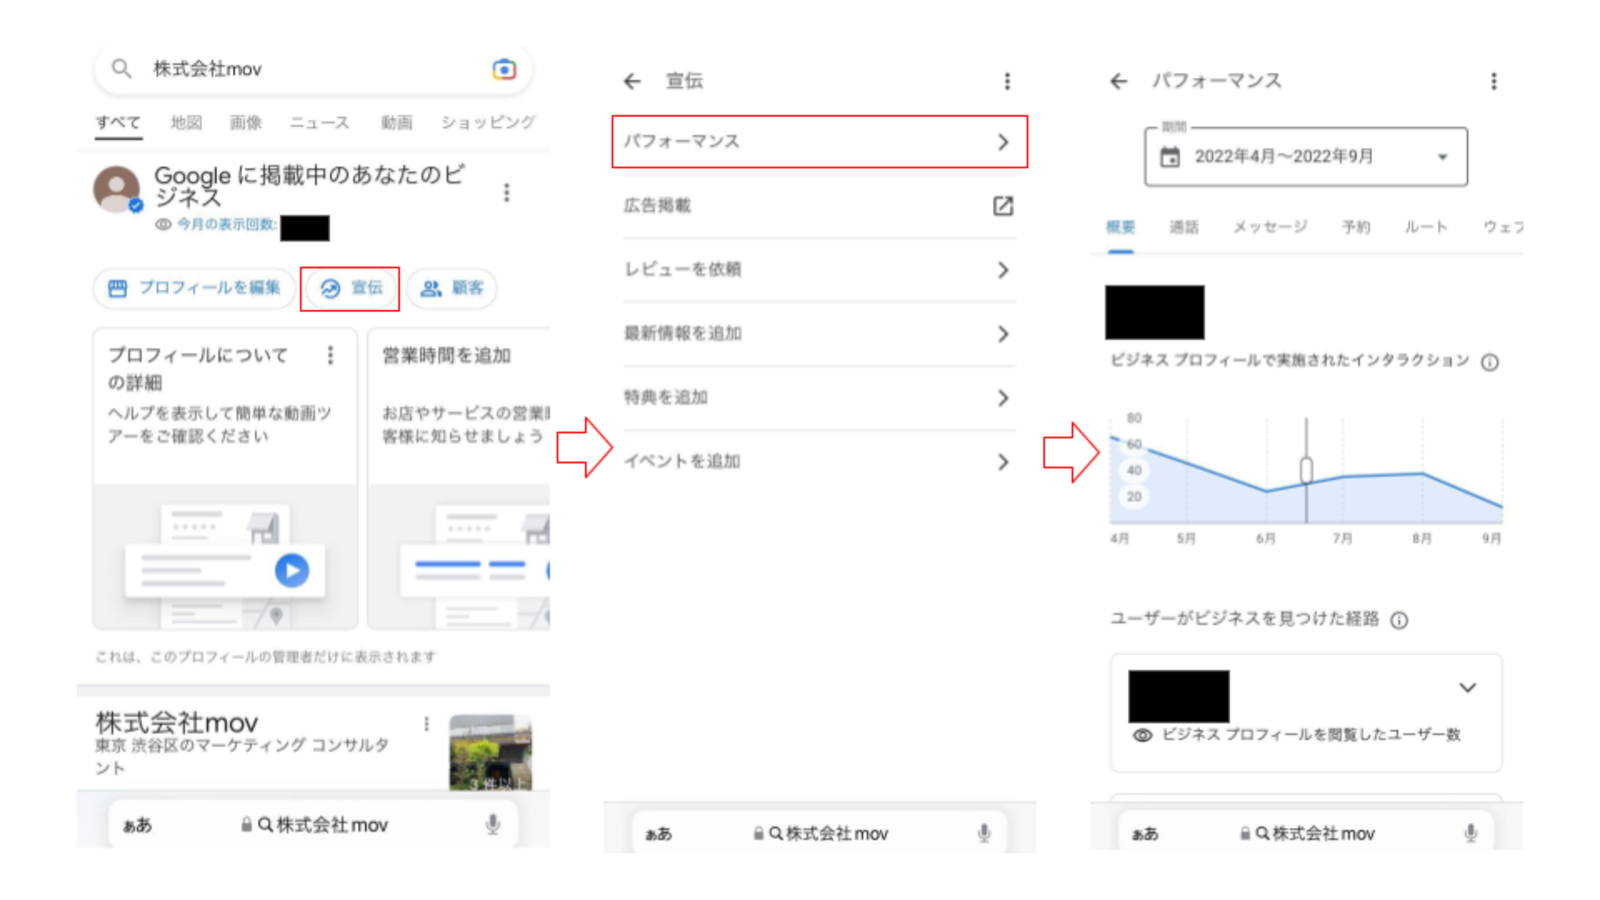Tap the microphone icon in left address bar
Image resolution: width=1600 pixels, height=900 pixels.
pyautogui.click(x=493, y=825)
